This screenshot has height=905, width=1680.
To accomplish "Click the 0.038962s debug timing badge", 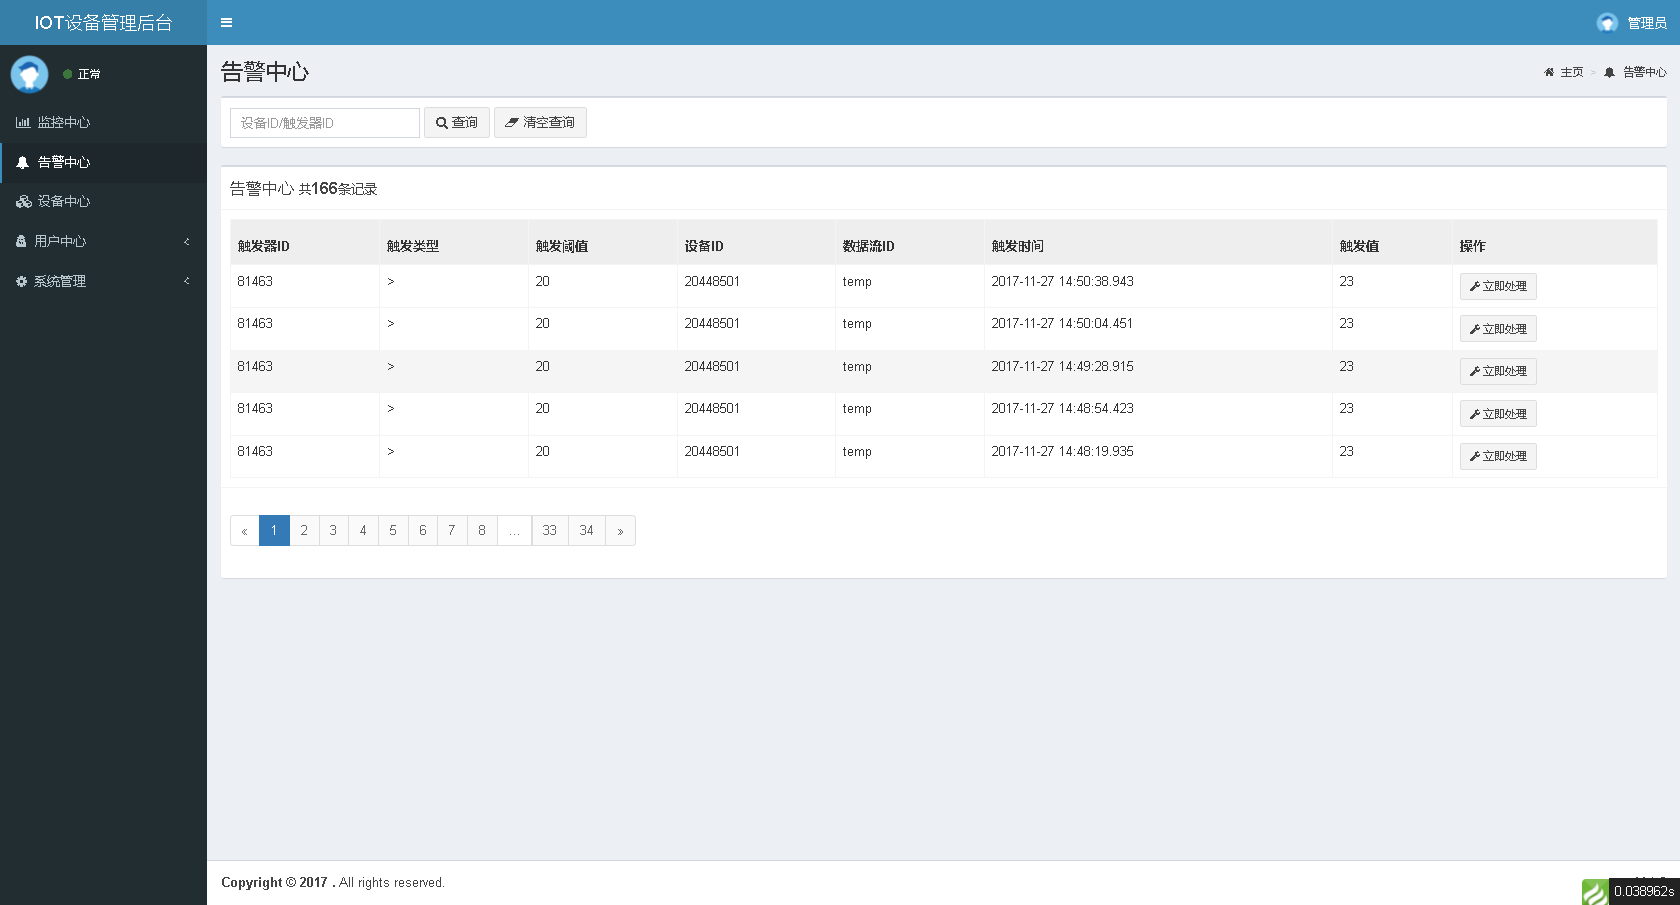I will pyautogui.click(x=1644, y=891).
